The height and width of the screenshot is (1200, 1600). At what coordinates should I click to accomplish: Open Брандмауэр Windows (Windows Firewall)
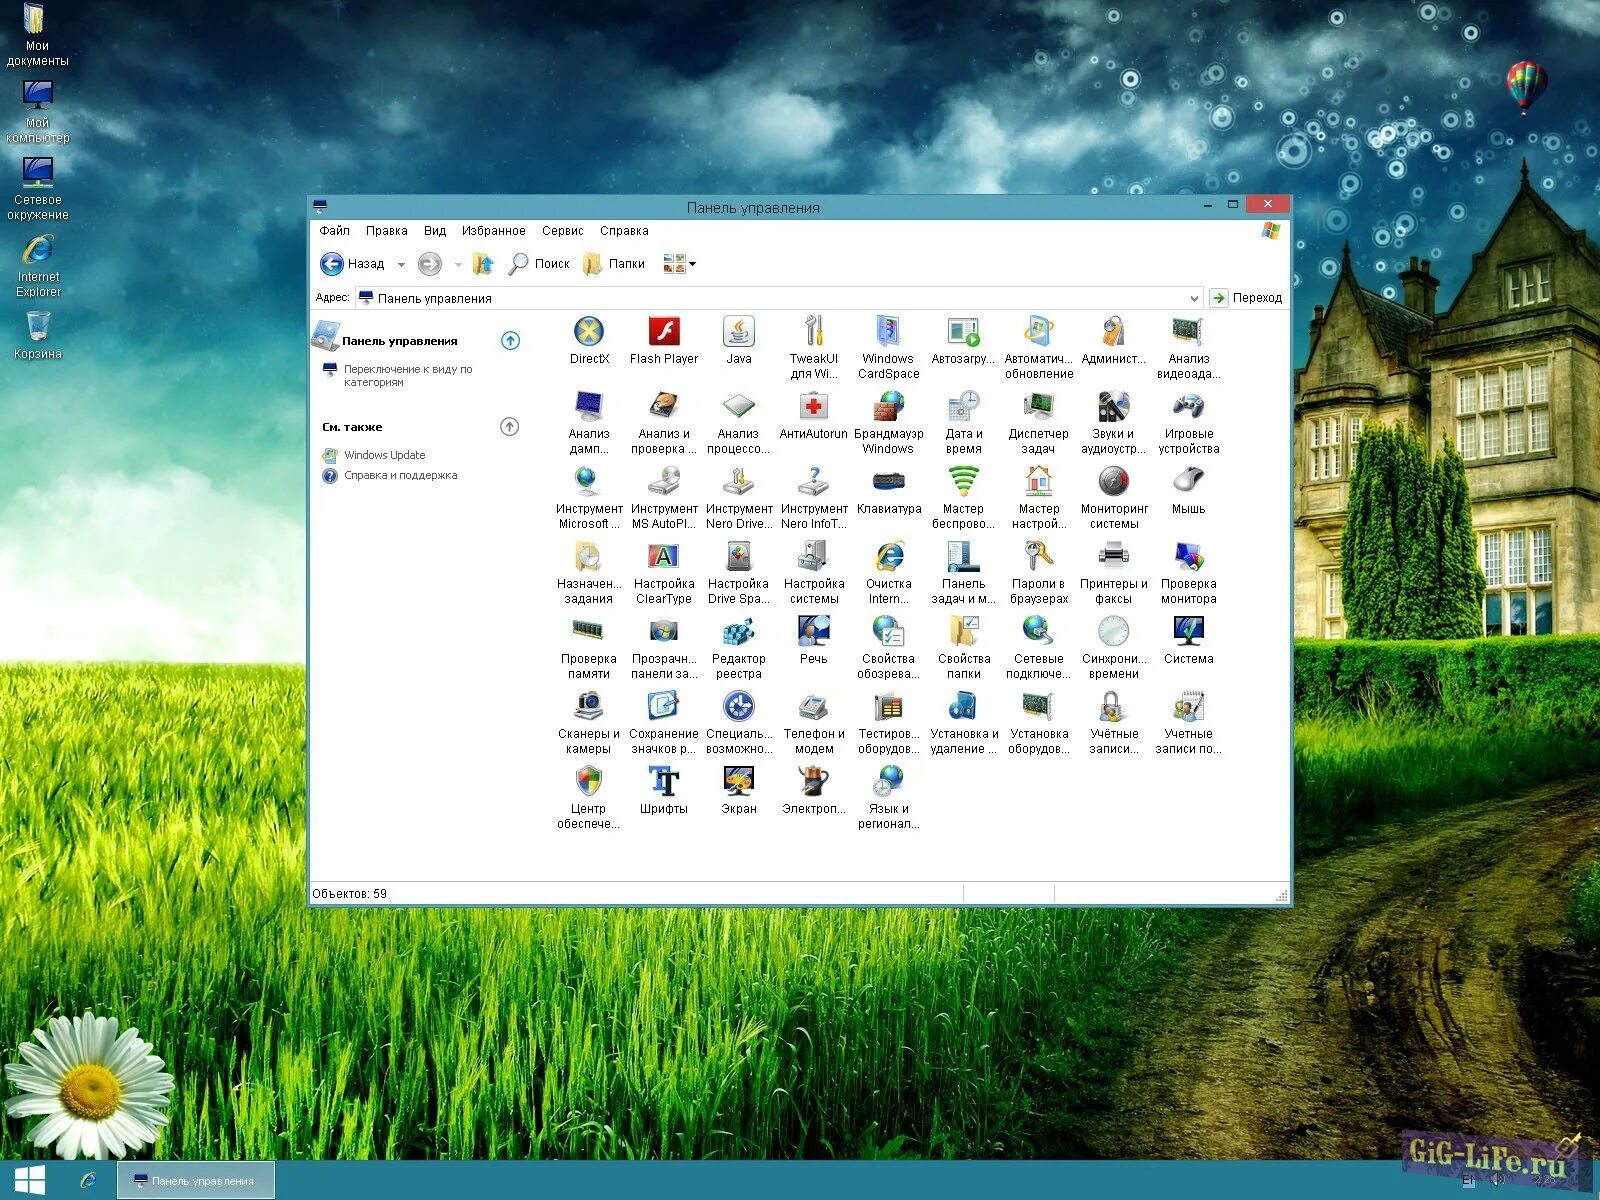(887, 410)
